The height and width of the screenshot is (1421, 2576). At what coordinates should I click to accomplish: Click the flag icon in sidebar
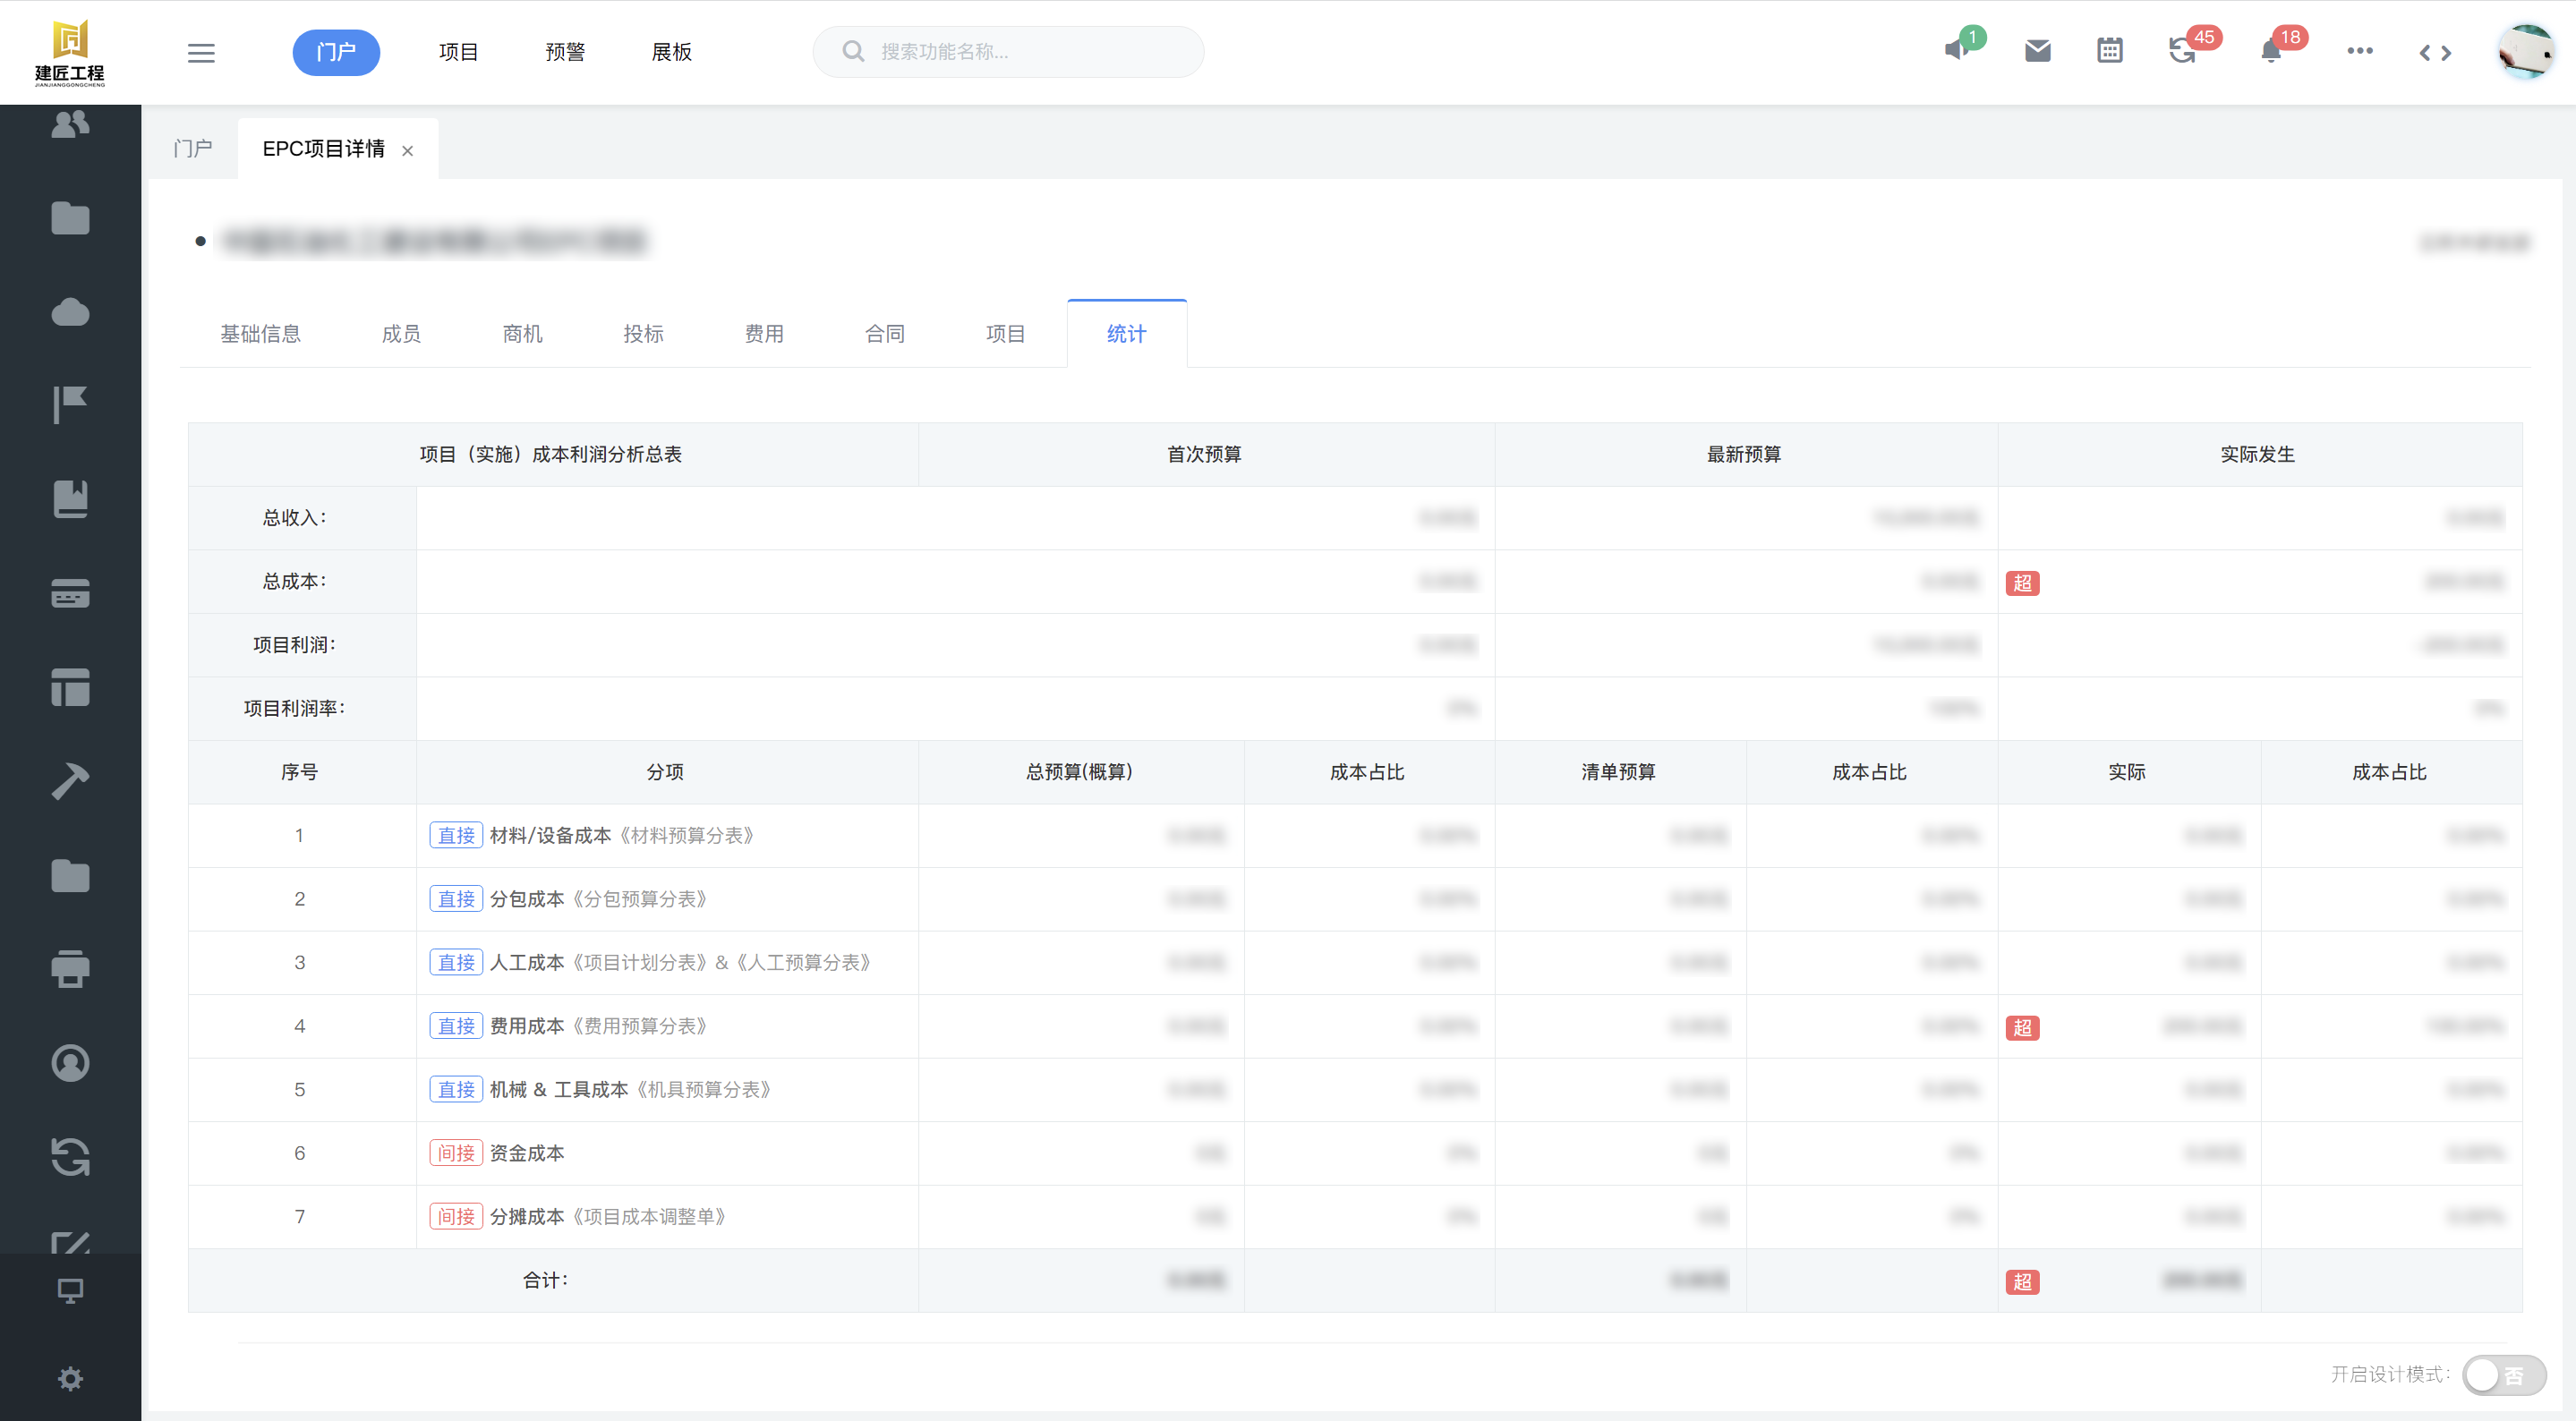[x=70, y=405]
